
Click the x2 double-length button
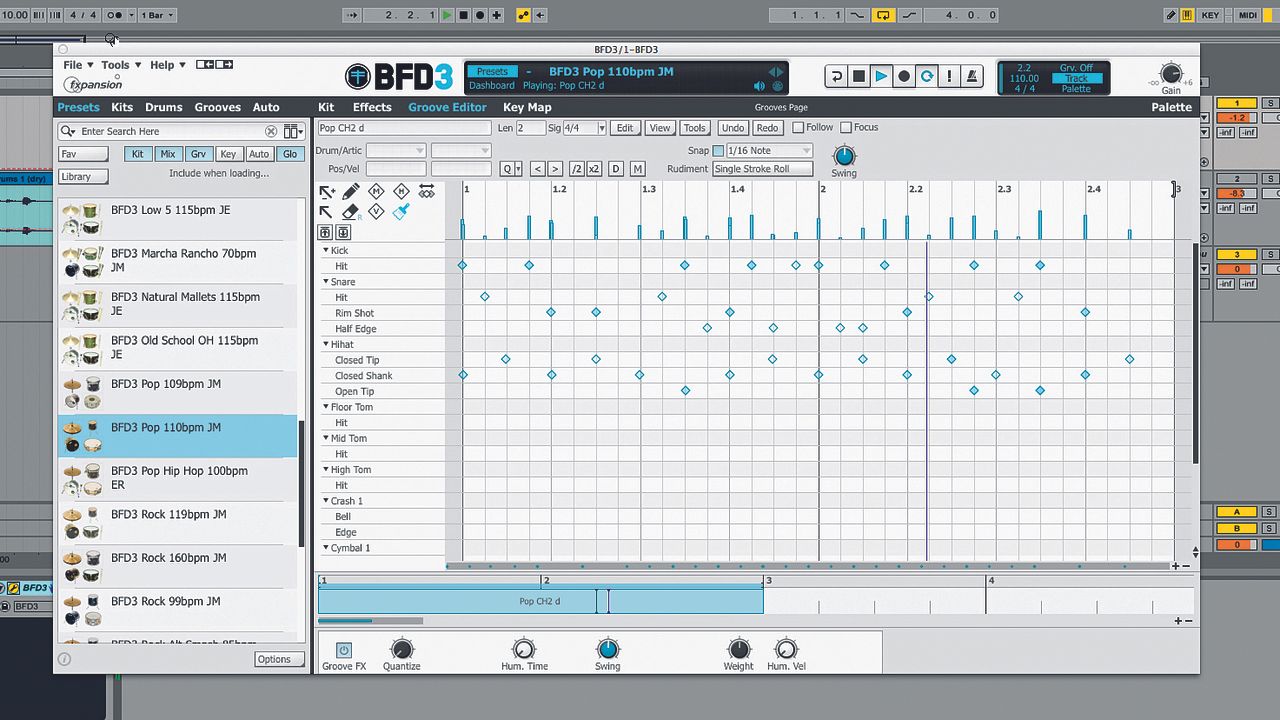click(x=594, y=169)
